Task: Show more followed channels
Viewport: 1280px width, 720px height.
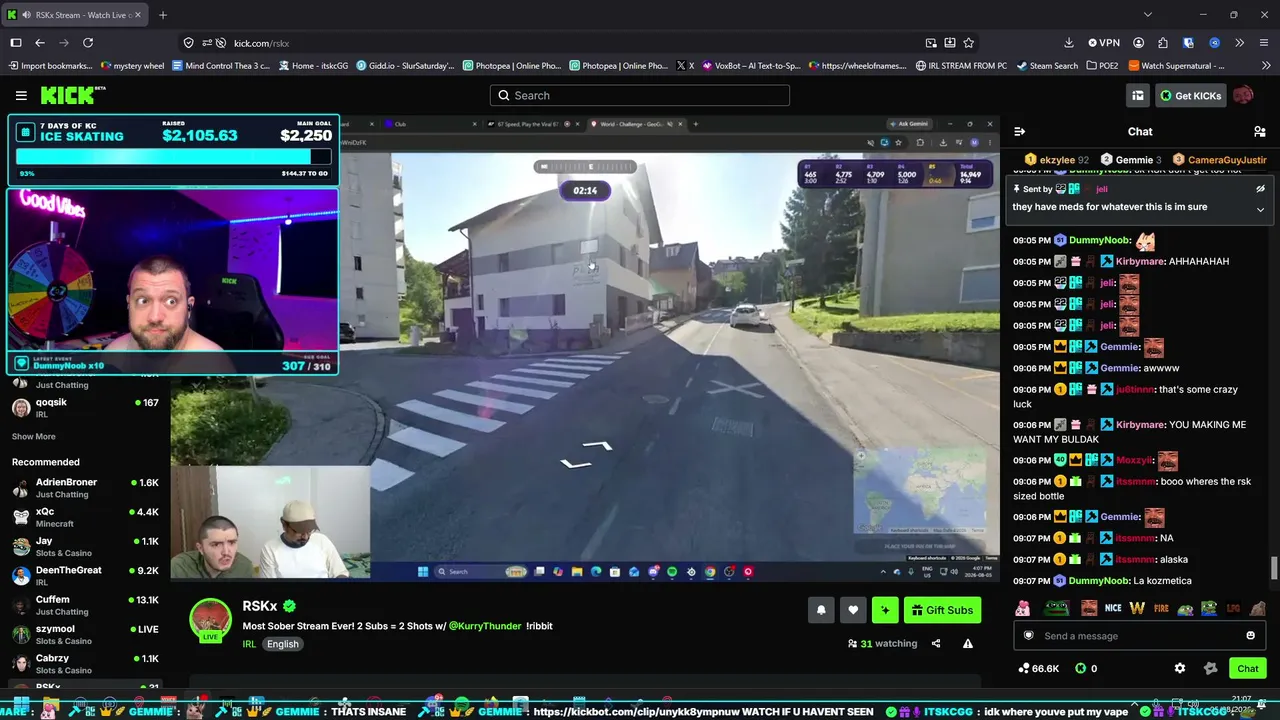Action: (x=34, y=437)
